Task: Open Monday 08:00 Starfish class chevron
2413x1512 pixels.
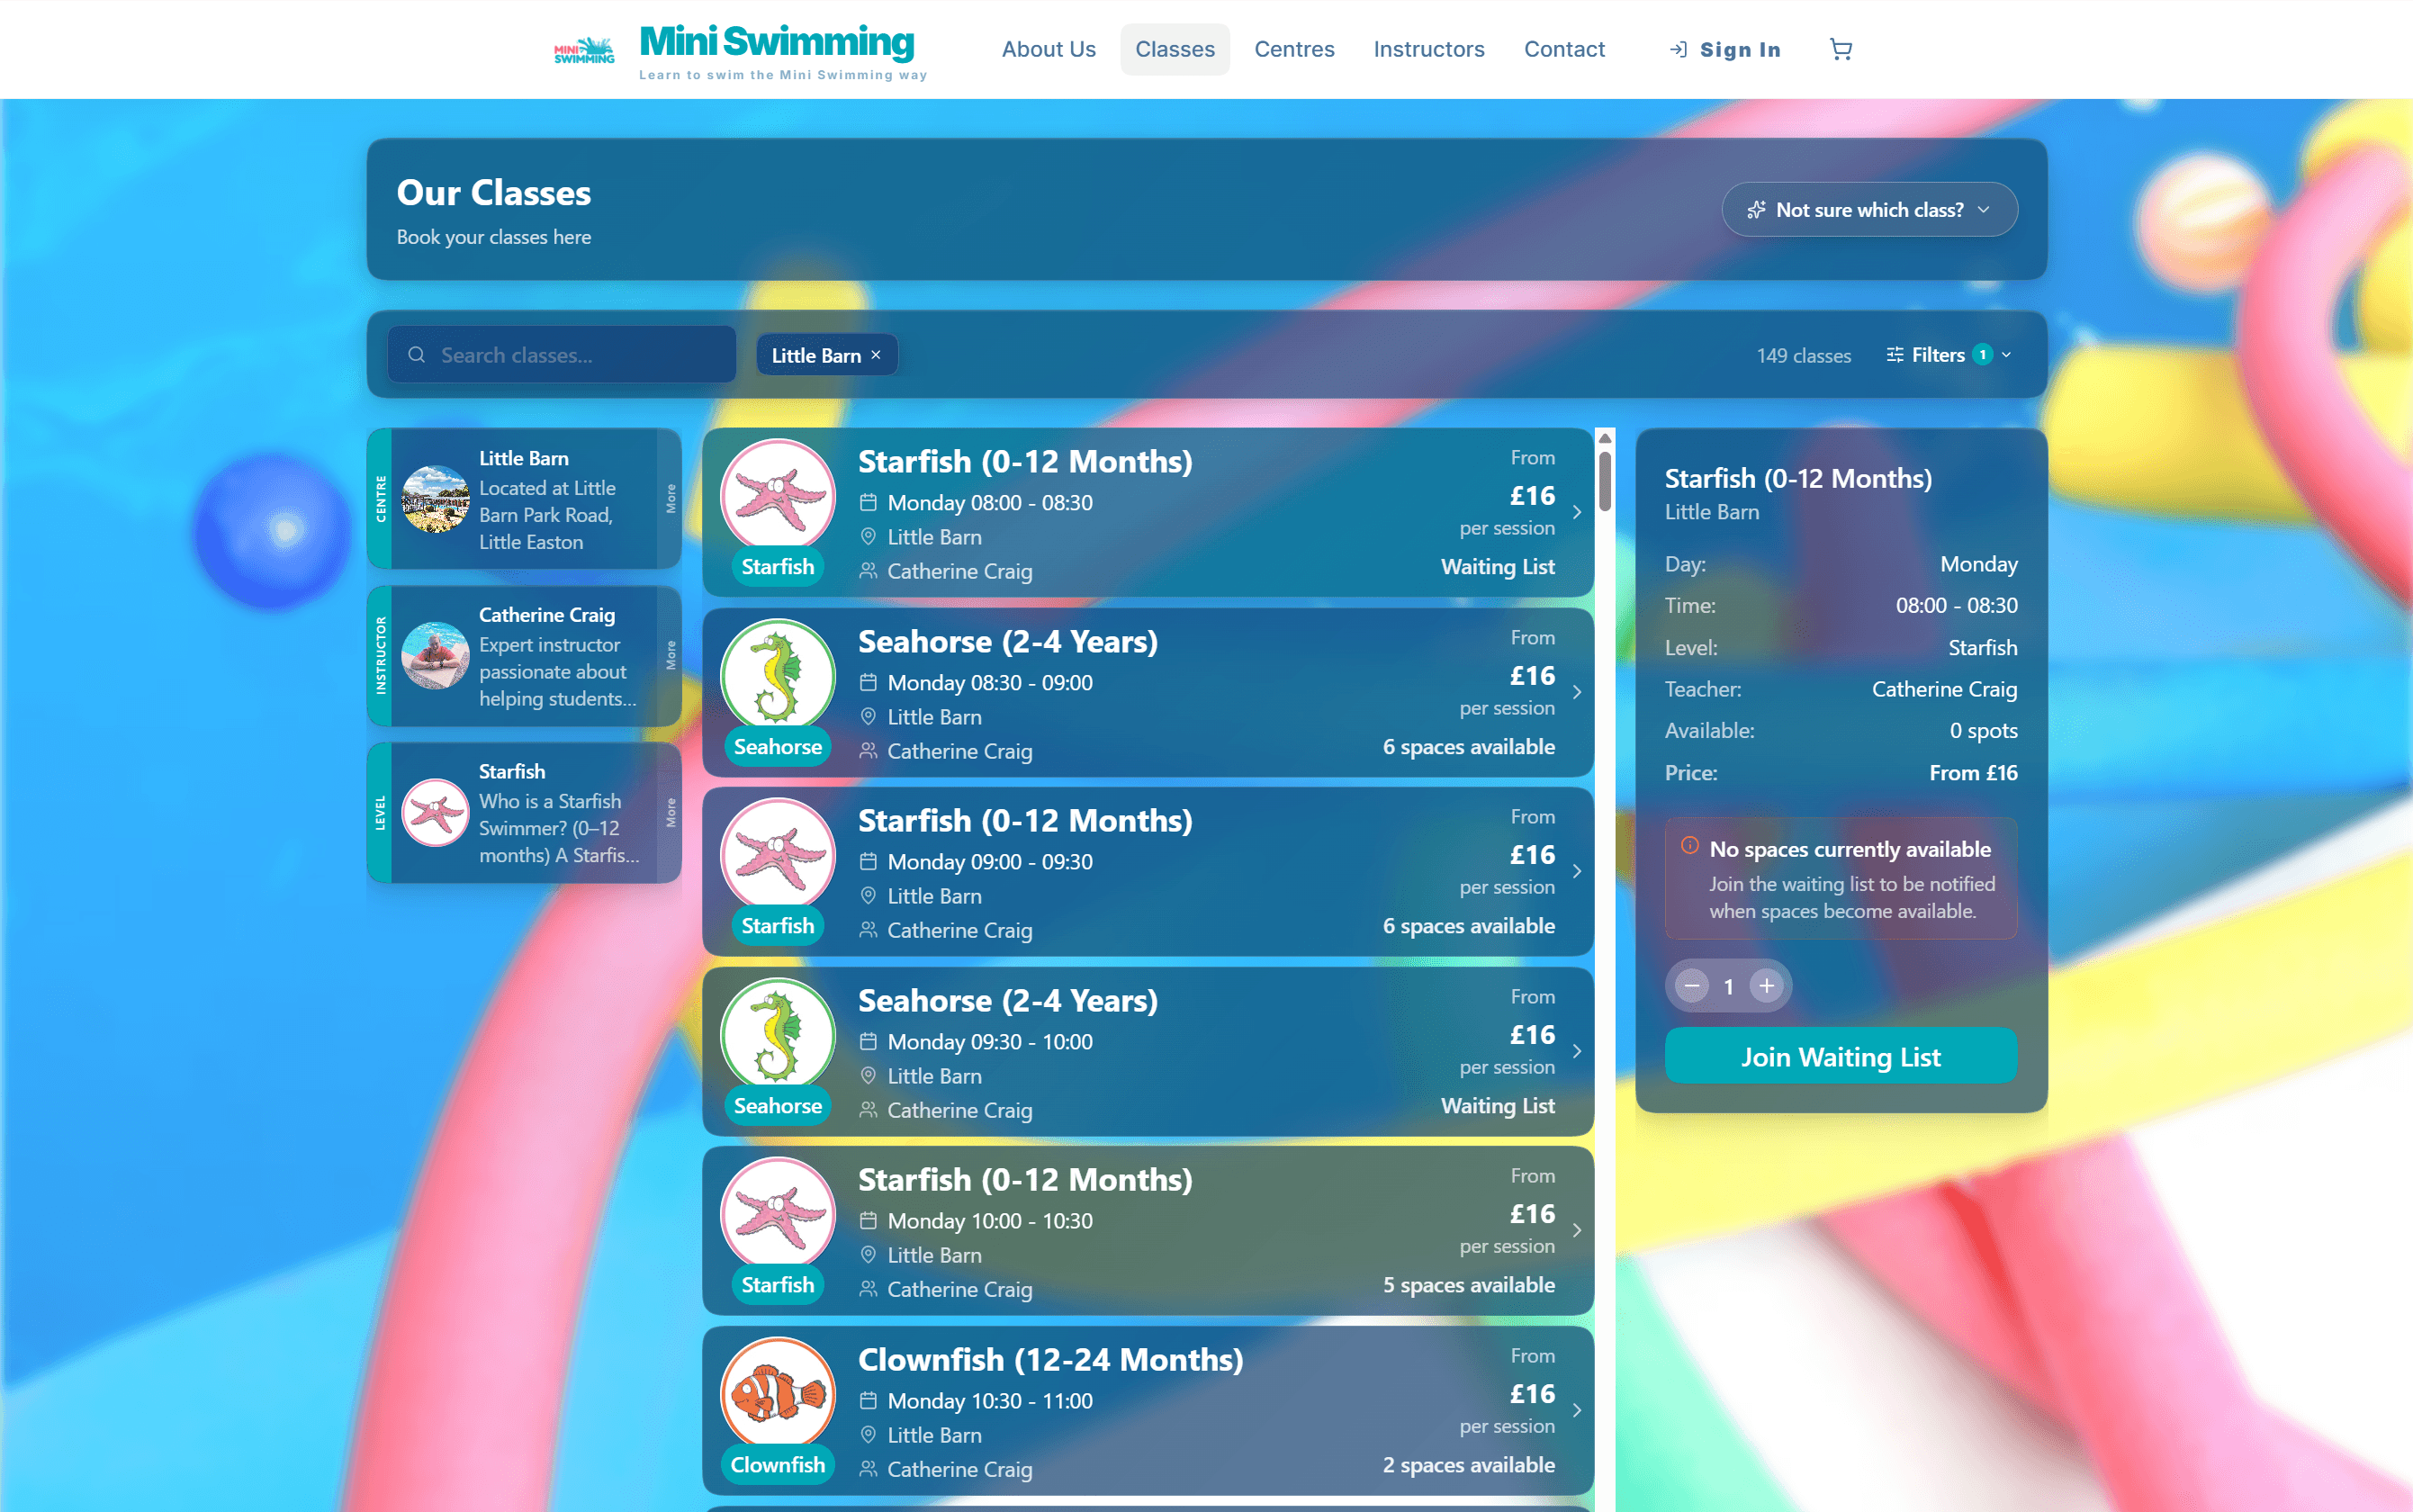Action: pos(1577,512)
